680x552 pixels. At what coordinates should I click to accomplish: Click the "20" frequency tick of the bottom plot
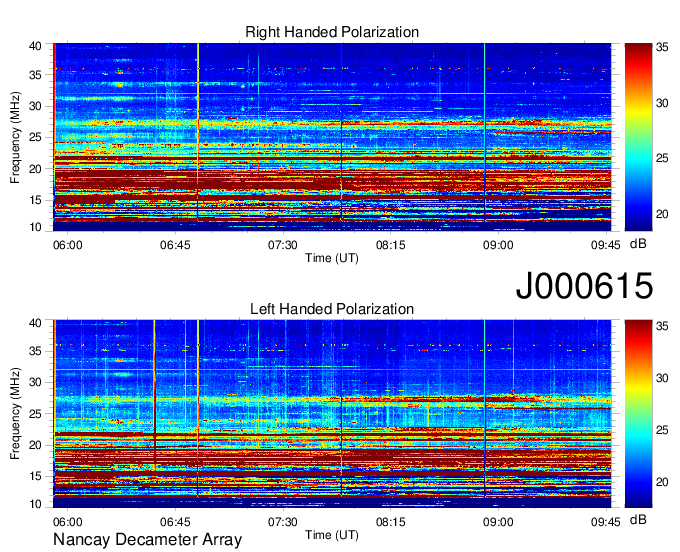click(36, 445)
